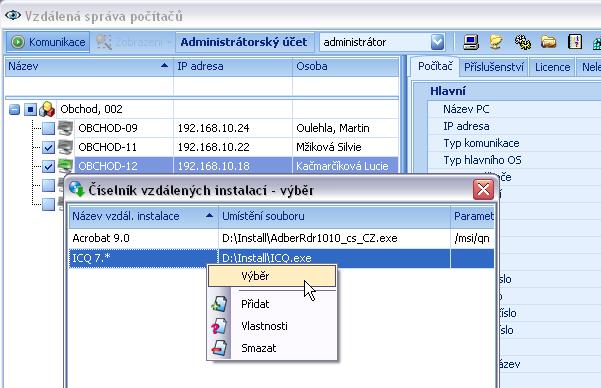Click the OBCHOD-09 computer icon
601x388 pixels.
tap(65, 128)
